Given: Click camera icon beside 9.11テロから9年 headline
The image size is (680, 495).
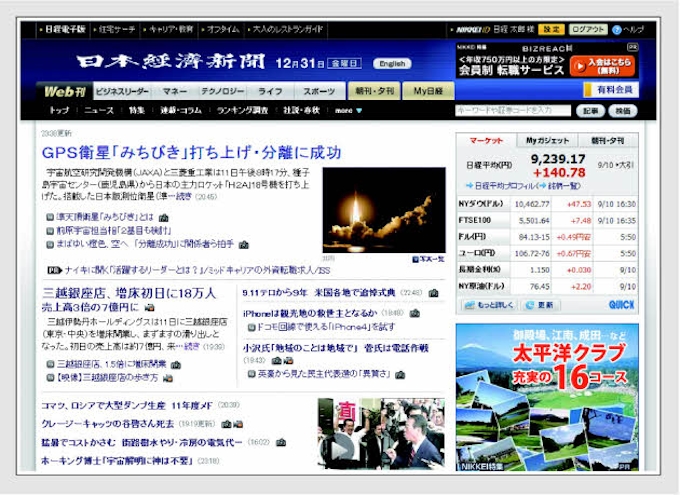Looking at the screenshot, I should point(433,294).
